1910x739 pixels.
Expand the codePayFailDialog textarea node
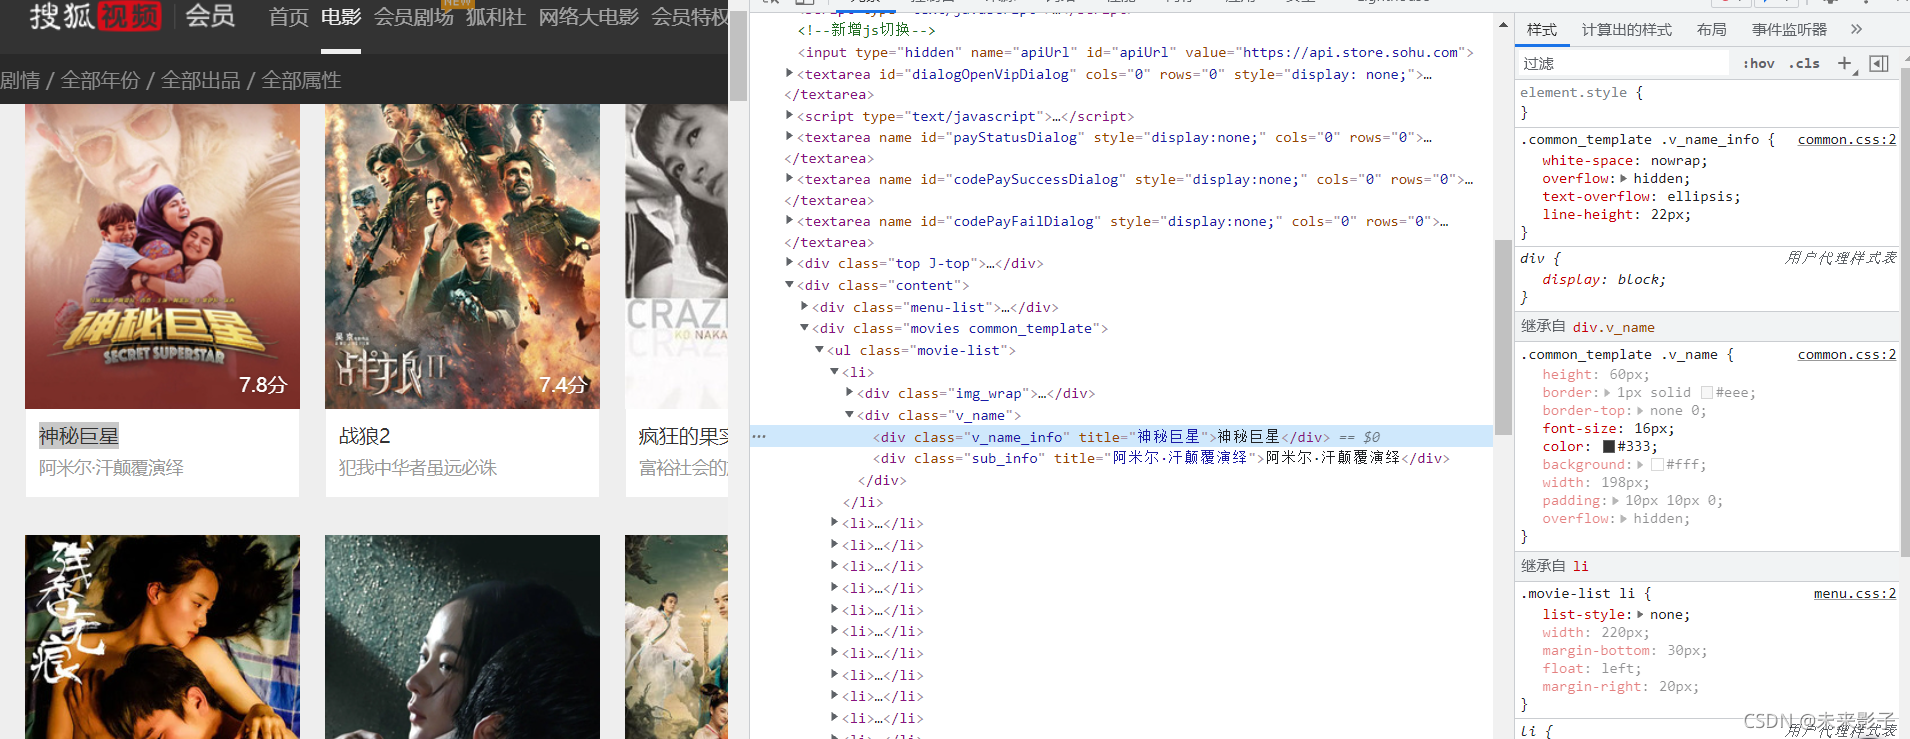[x=790, y=221]
